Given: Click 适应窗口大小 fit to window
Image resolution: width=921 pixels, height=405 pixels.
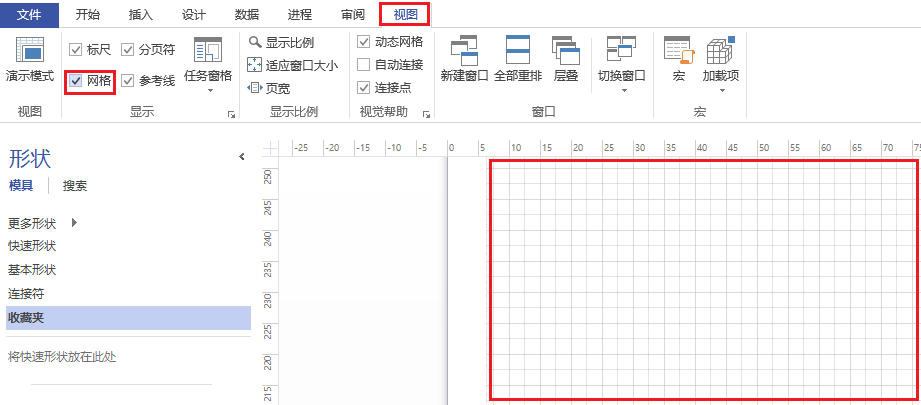Looking at the screenshot, I should click(x=293, y=65).
